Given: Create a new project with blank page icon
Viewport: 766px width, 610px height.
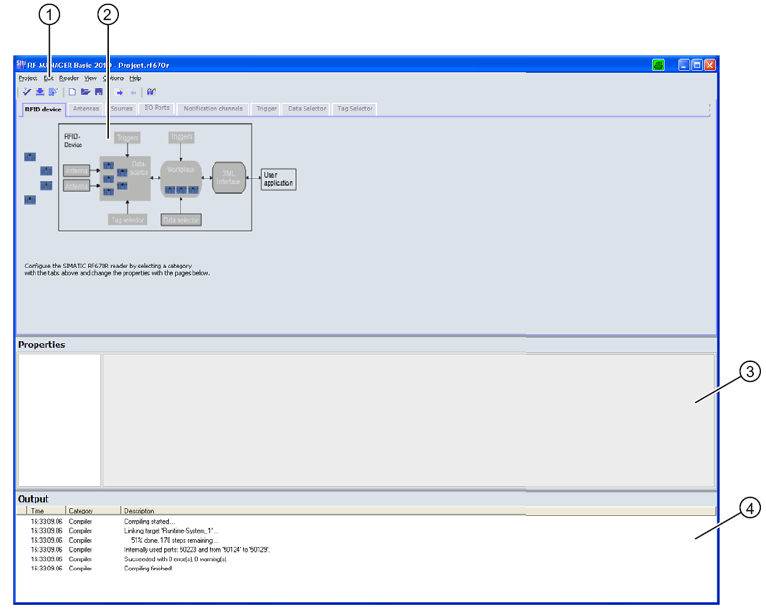Looking at the screenshot, I should [72, 92].
